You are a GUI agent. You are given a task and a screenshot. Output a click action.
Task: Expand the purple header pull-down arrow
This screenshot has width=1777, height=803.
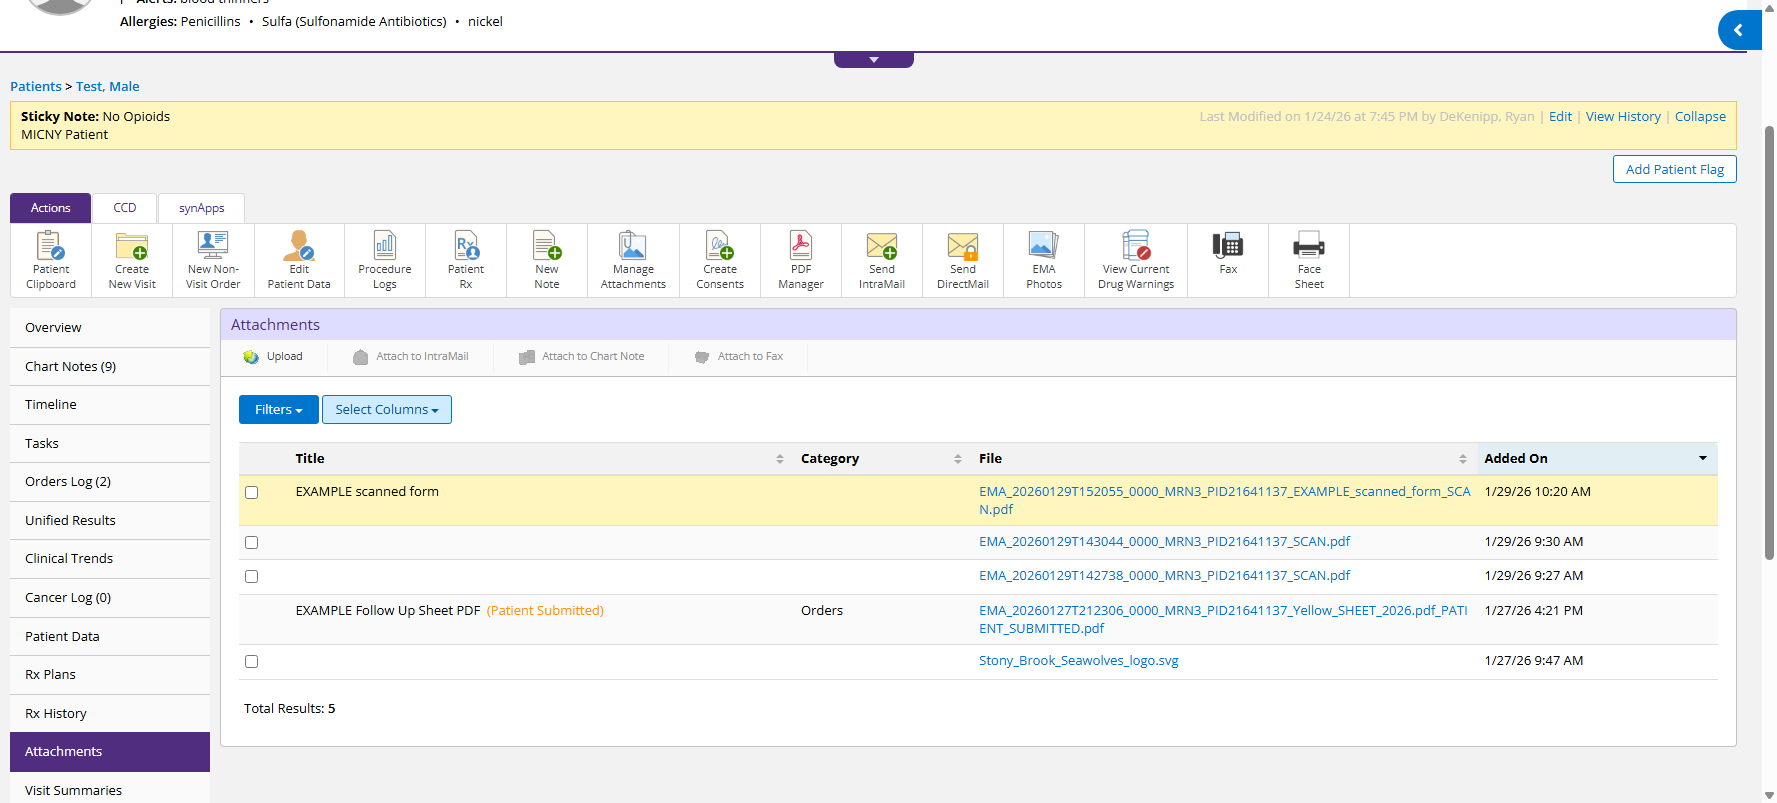[873, 60]
